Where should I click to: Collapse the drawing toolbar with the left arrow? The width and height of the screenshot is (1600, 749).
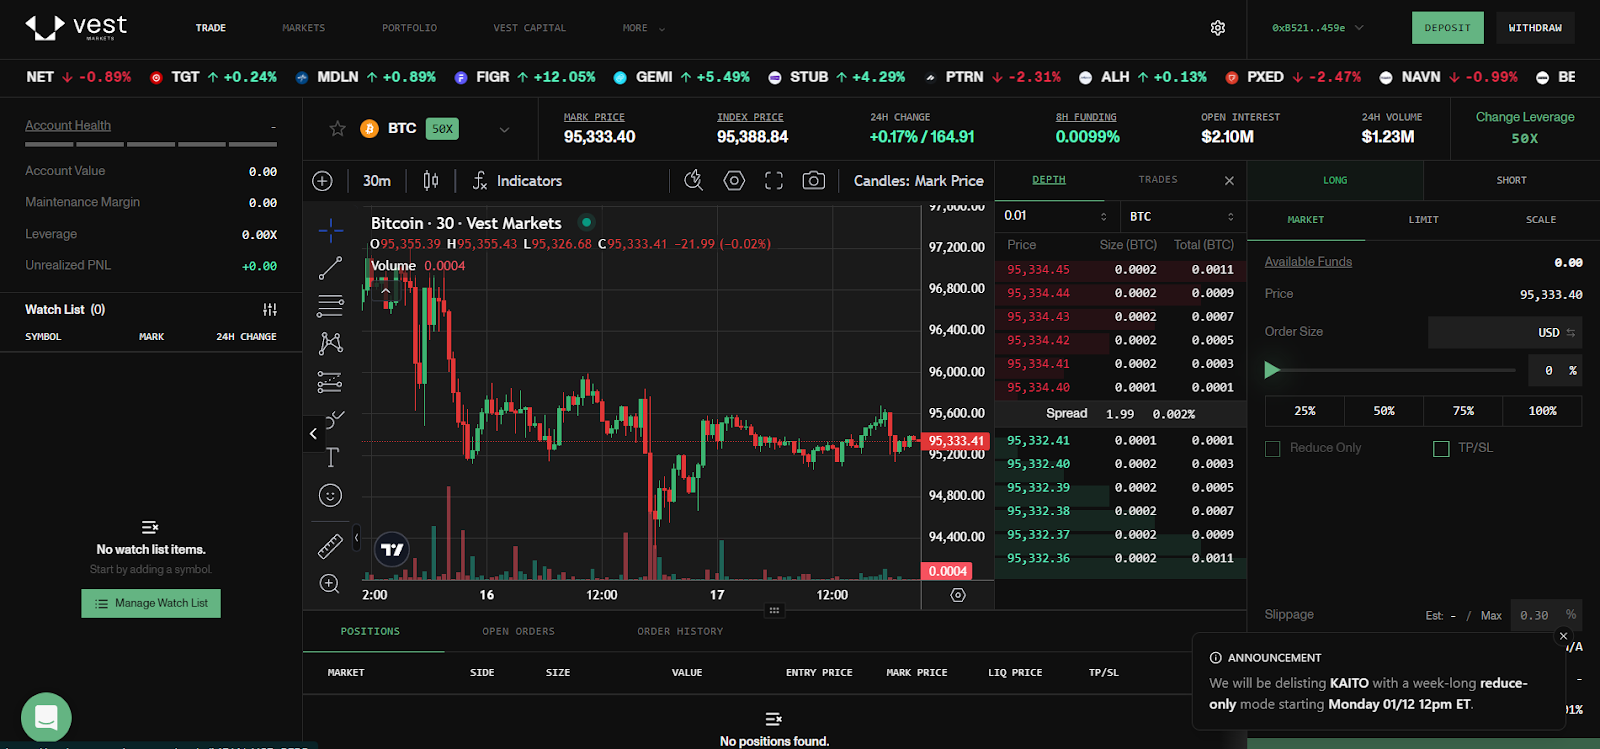(x=313, y=434)
